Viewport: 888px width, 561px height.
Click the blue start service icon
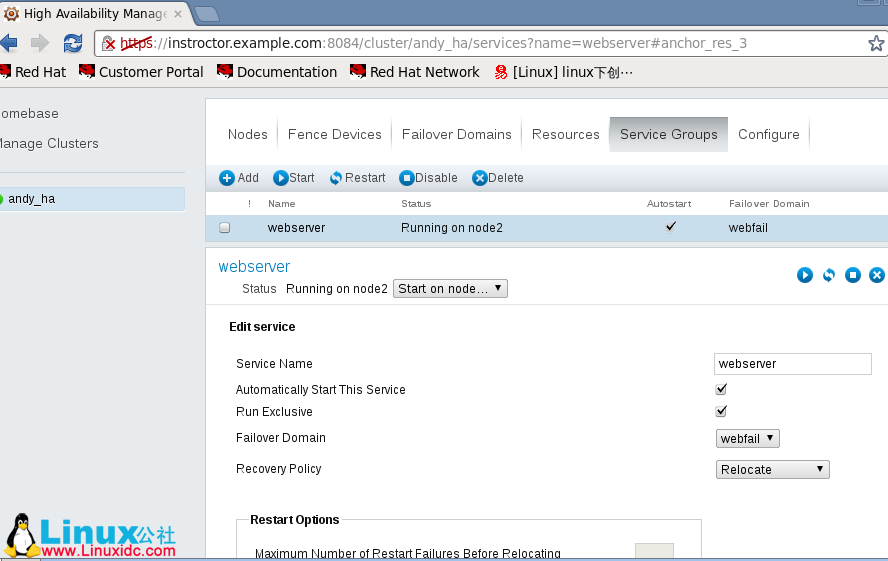click(805, 275)
